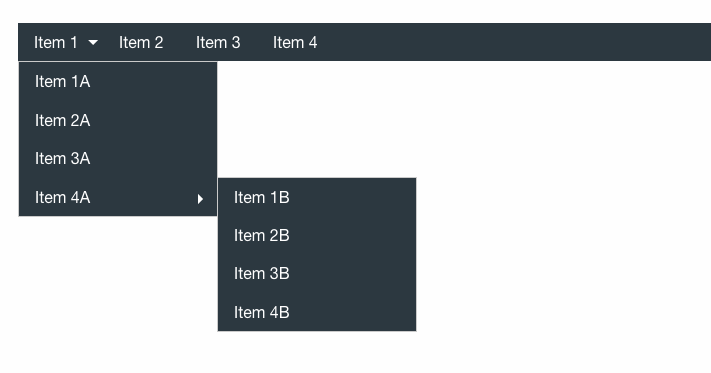
Task: Choose Item 3B from the submenu
Action: (x=317, y=274)
